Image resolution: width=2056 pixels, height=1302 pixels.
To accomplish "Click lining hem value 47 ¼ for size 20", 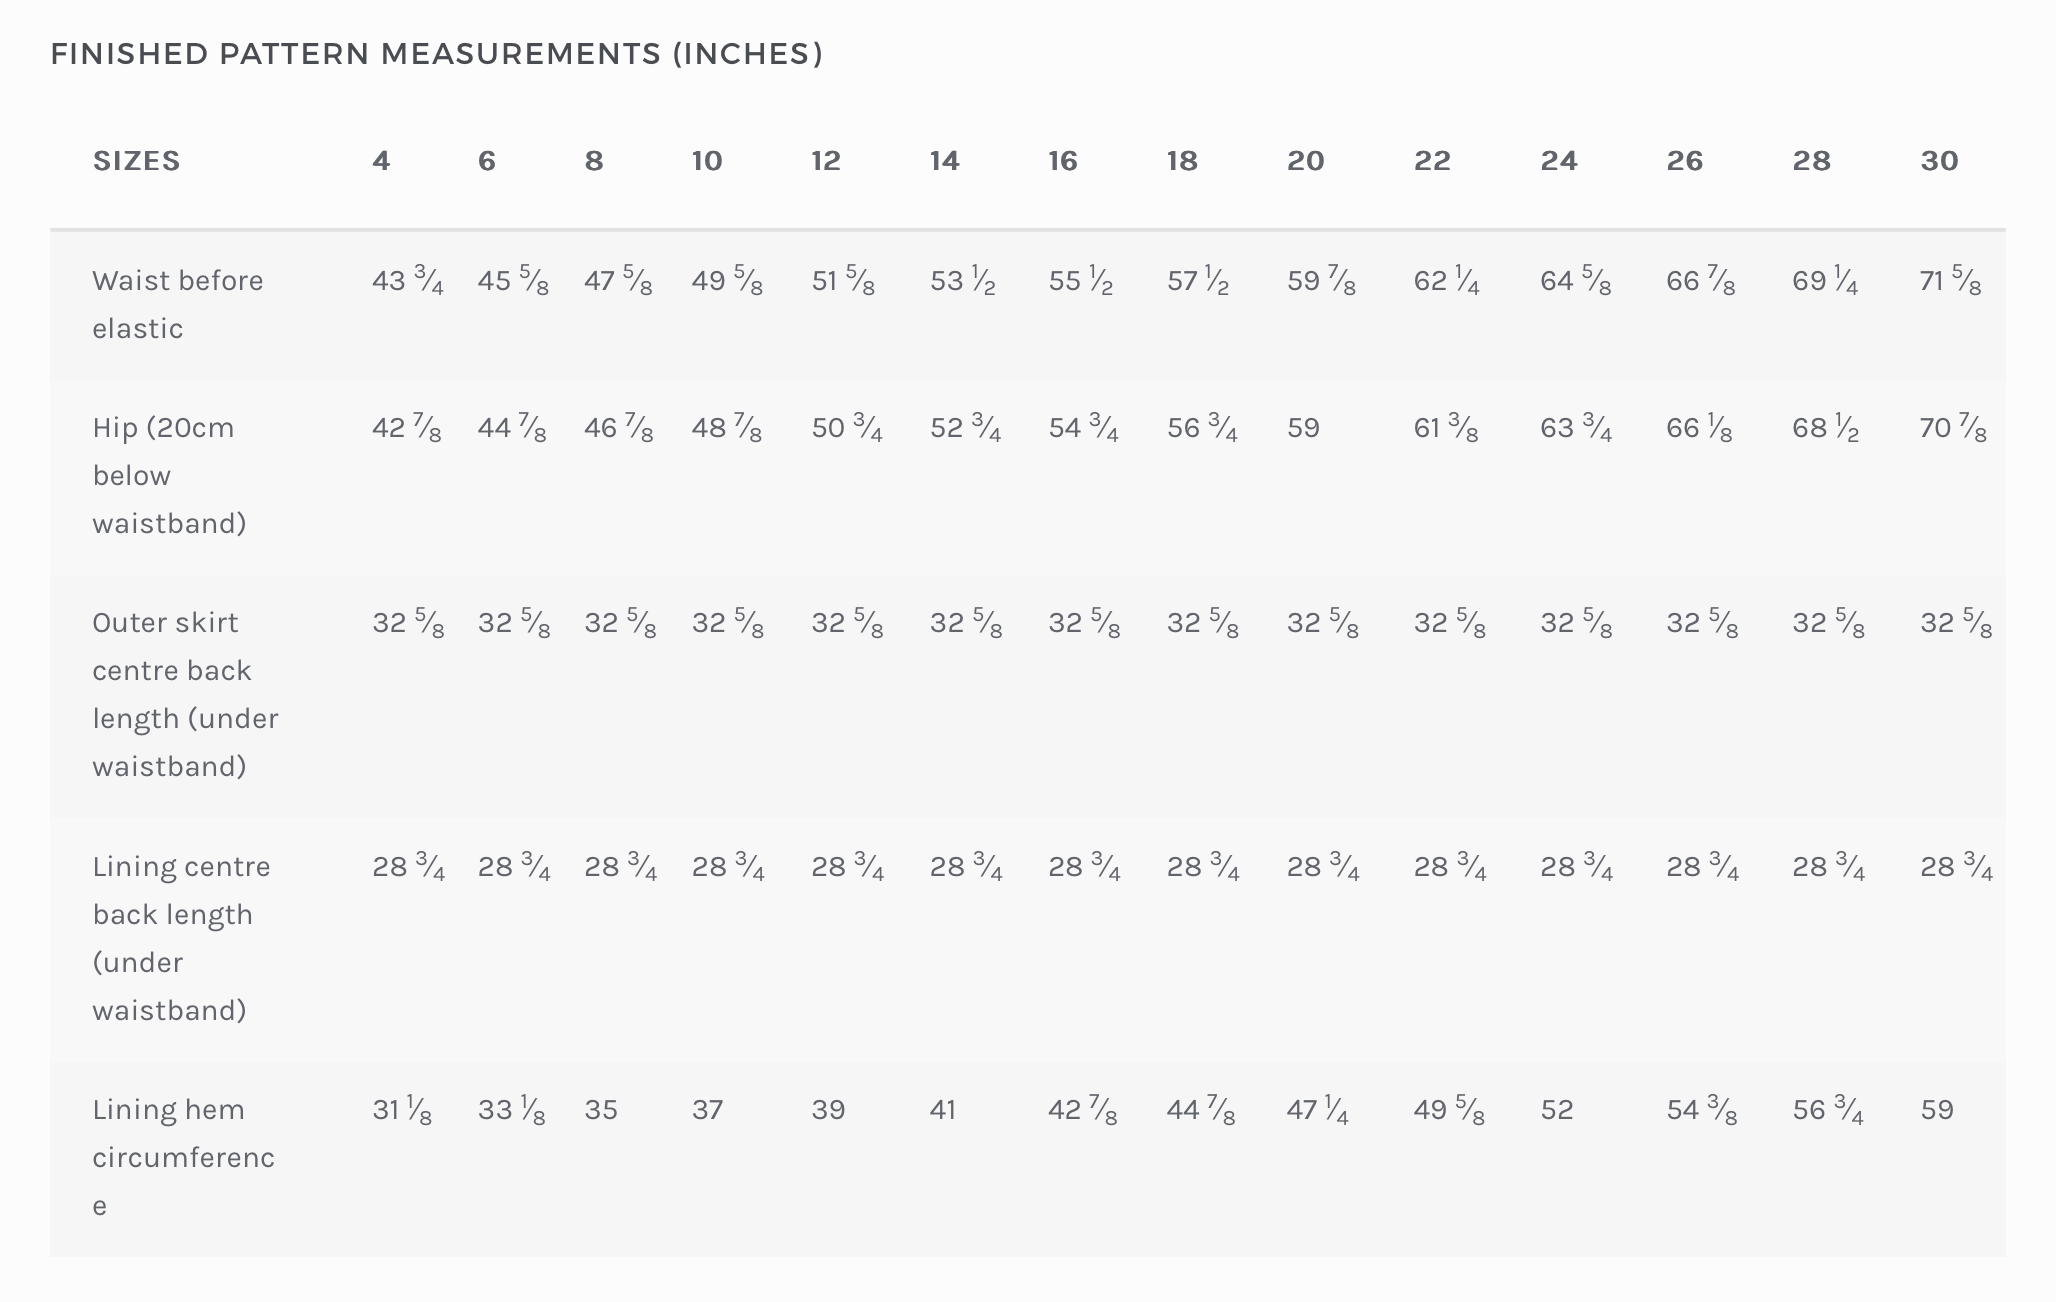I will pos(1317,1110).
